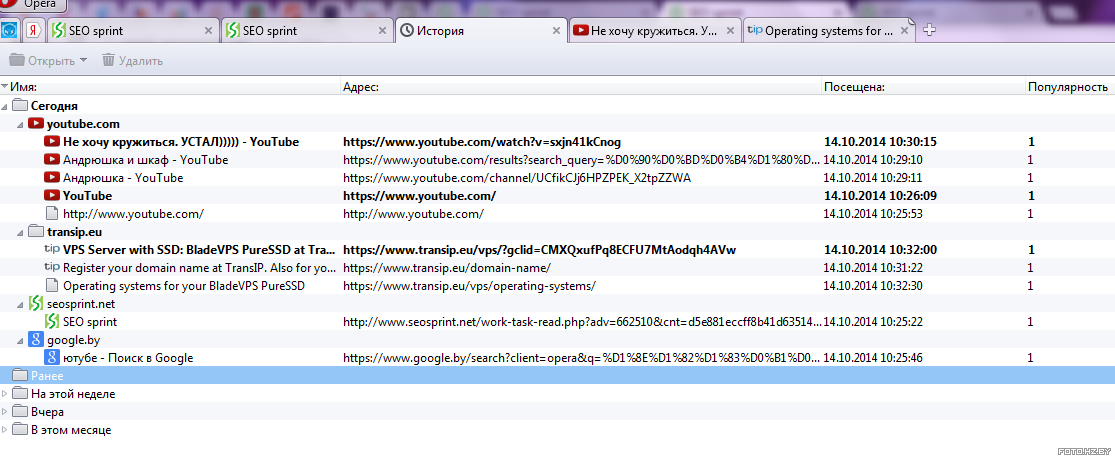Click address 'https://www.transip.eu/domain-name/'
The image size is (1115, 459).
(447, 268)
